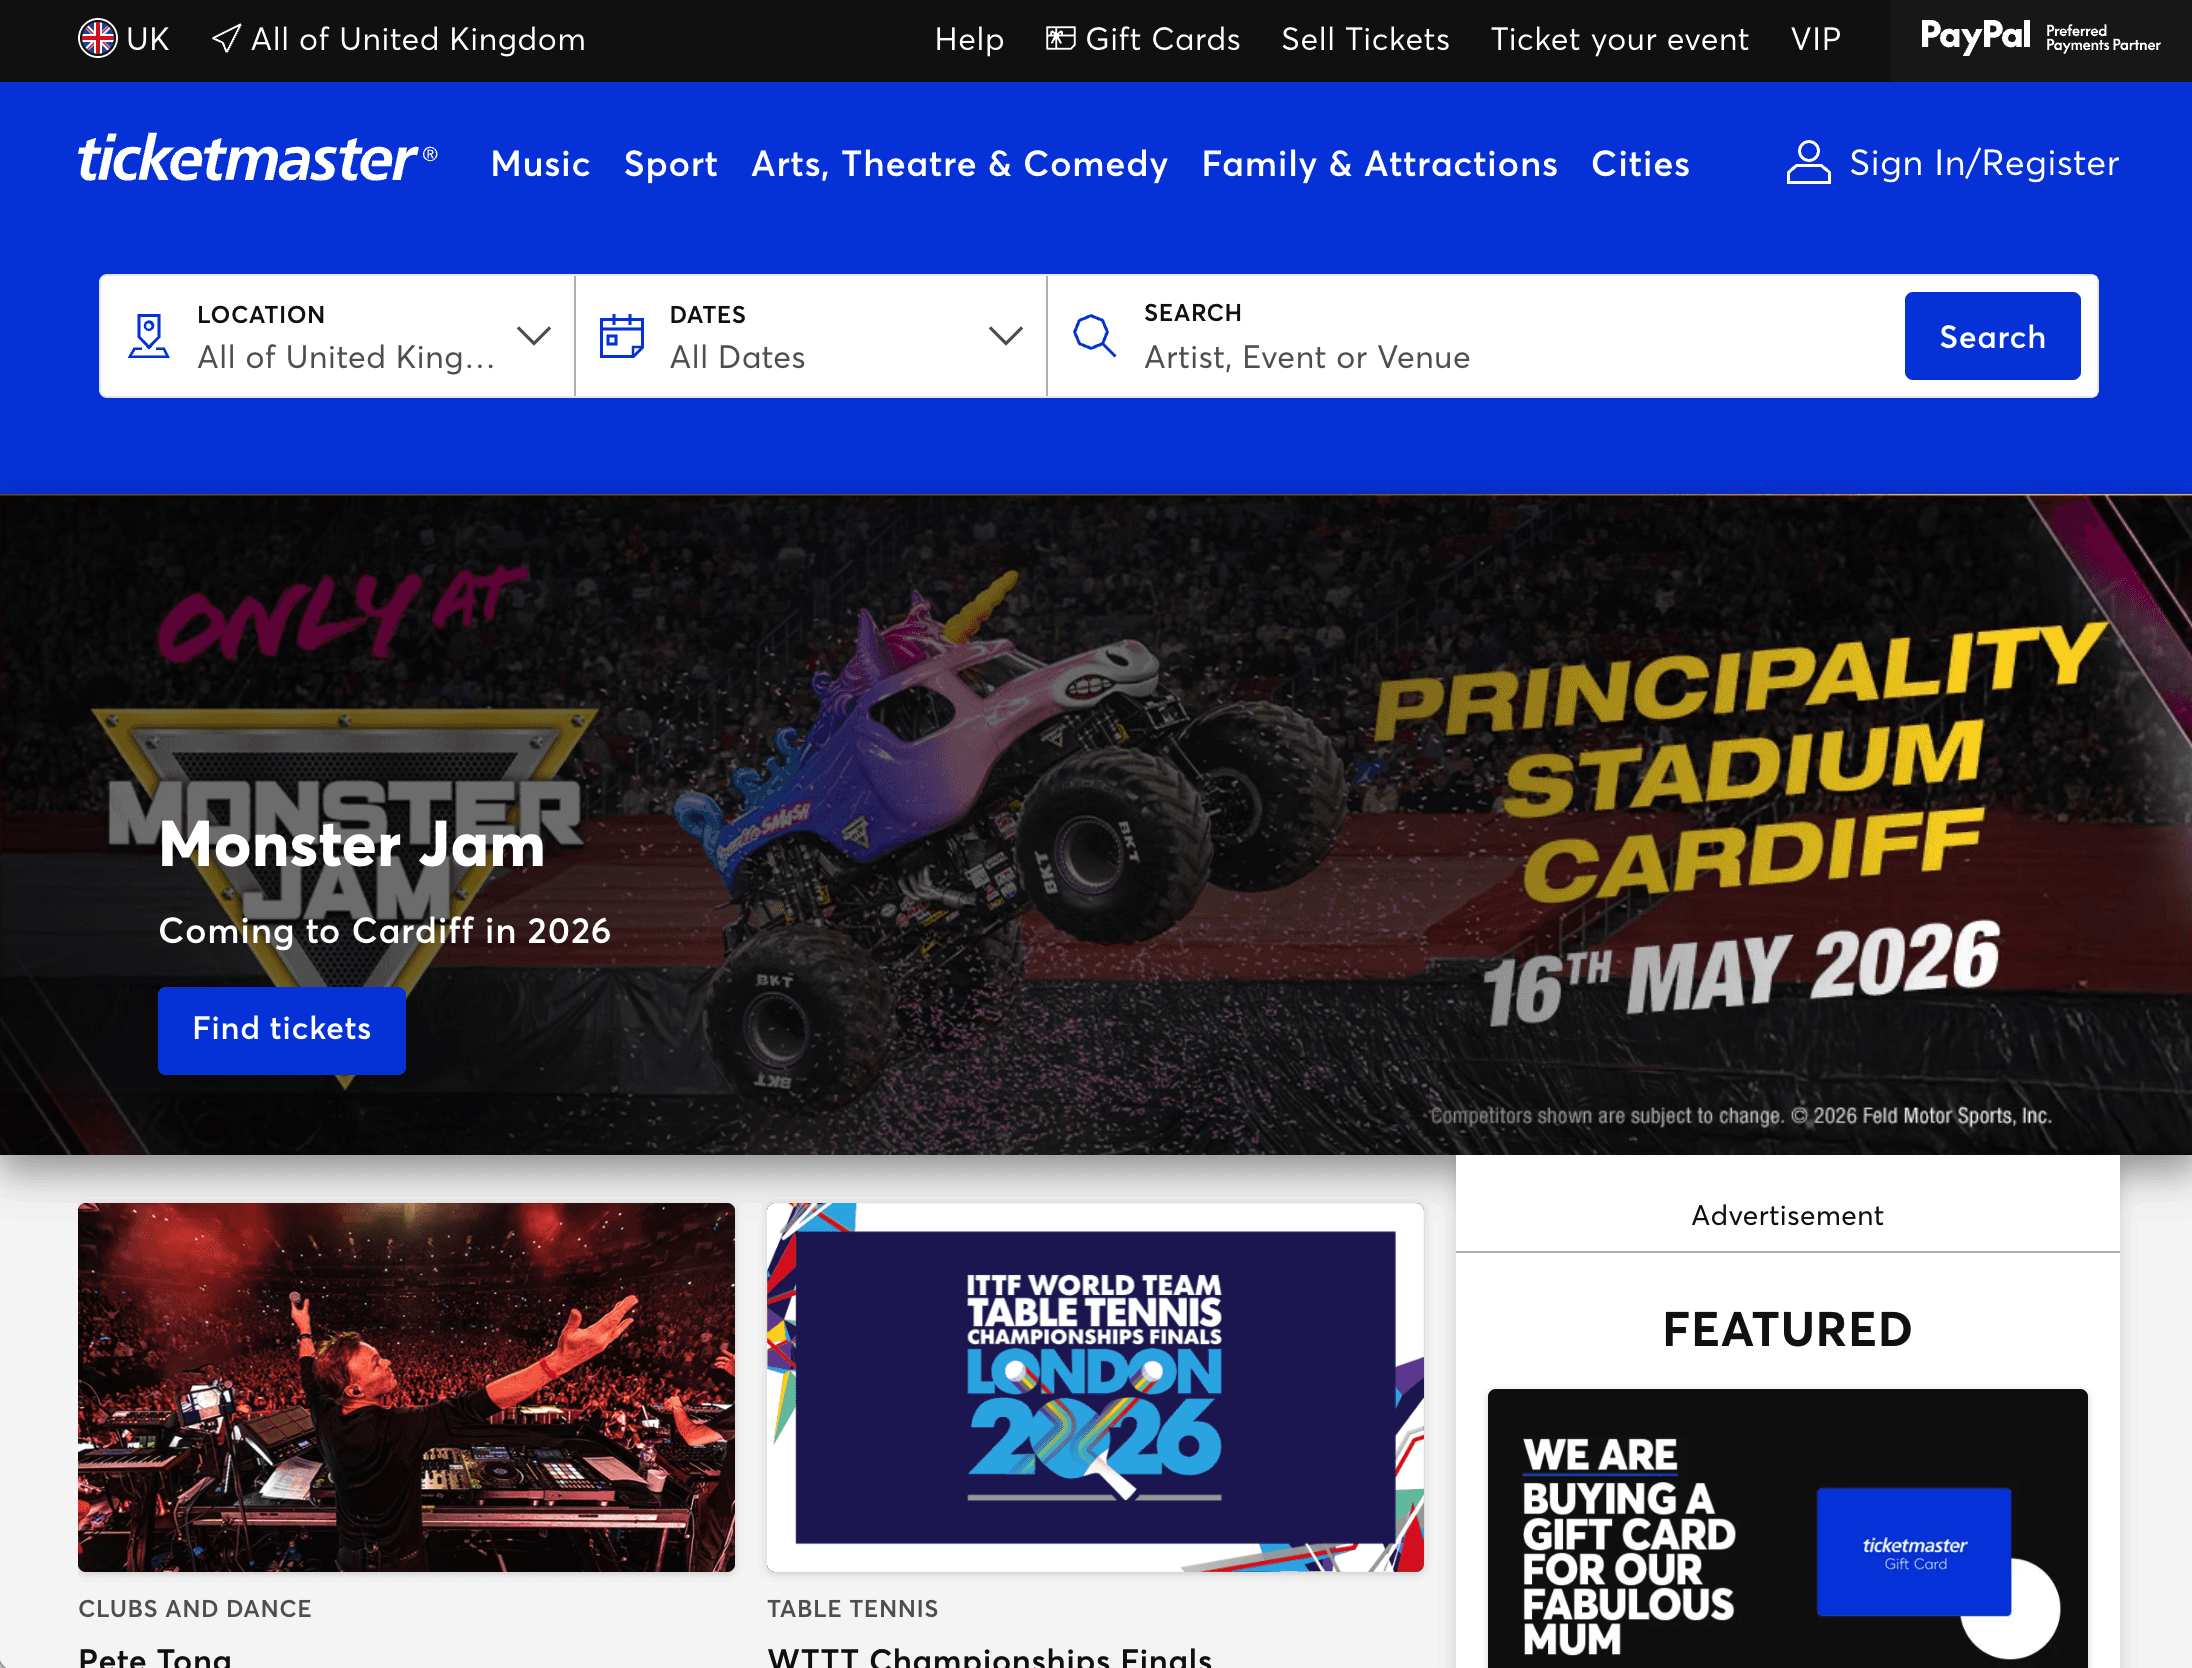Click the PayPal Preferred Payments Partner logo

pyautogui.click(x=2040, y=38)
